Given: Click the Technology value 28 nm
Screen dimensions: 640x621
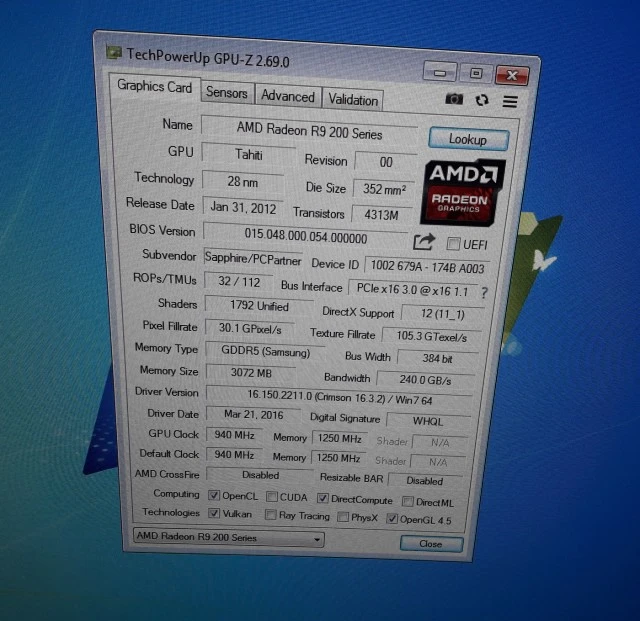Looking at the screenshot, I should click(243, 182).
